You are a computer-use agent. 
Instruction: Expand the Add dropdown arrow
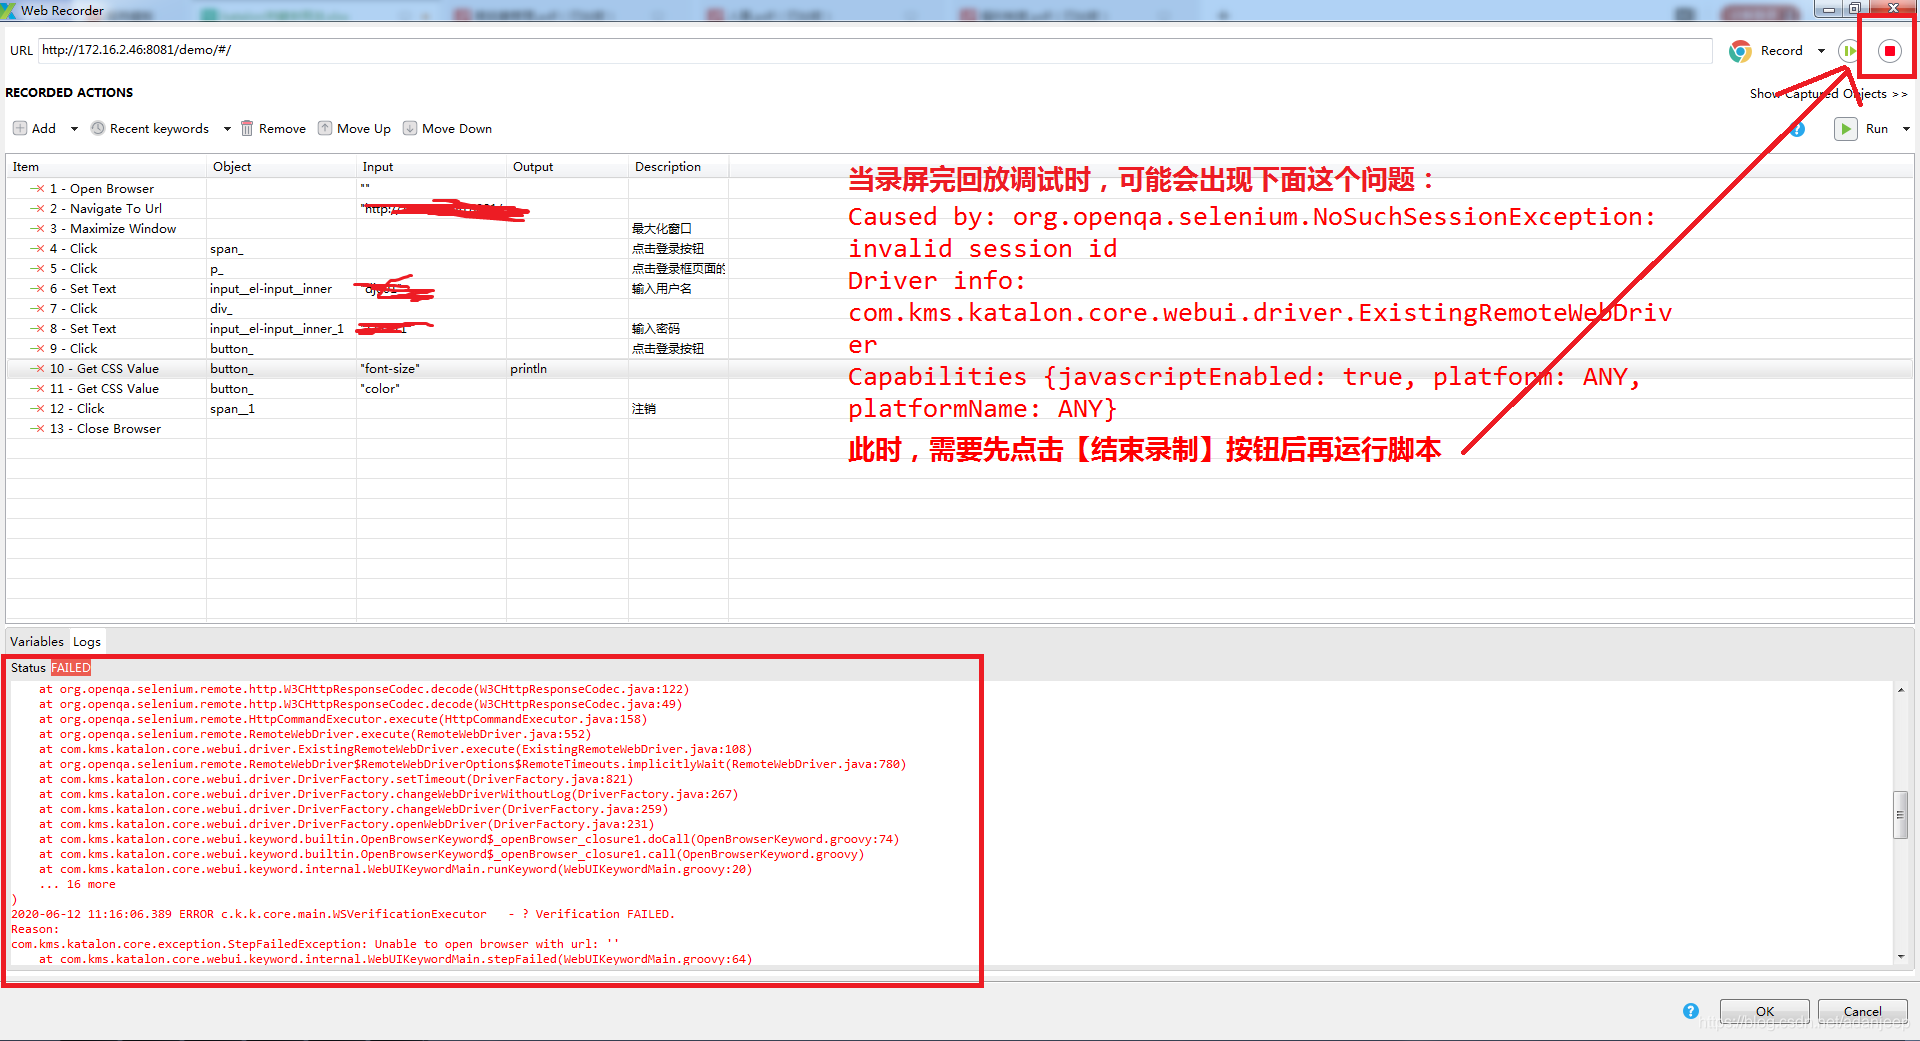click(x=74, y=129)
